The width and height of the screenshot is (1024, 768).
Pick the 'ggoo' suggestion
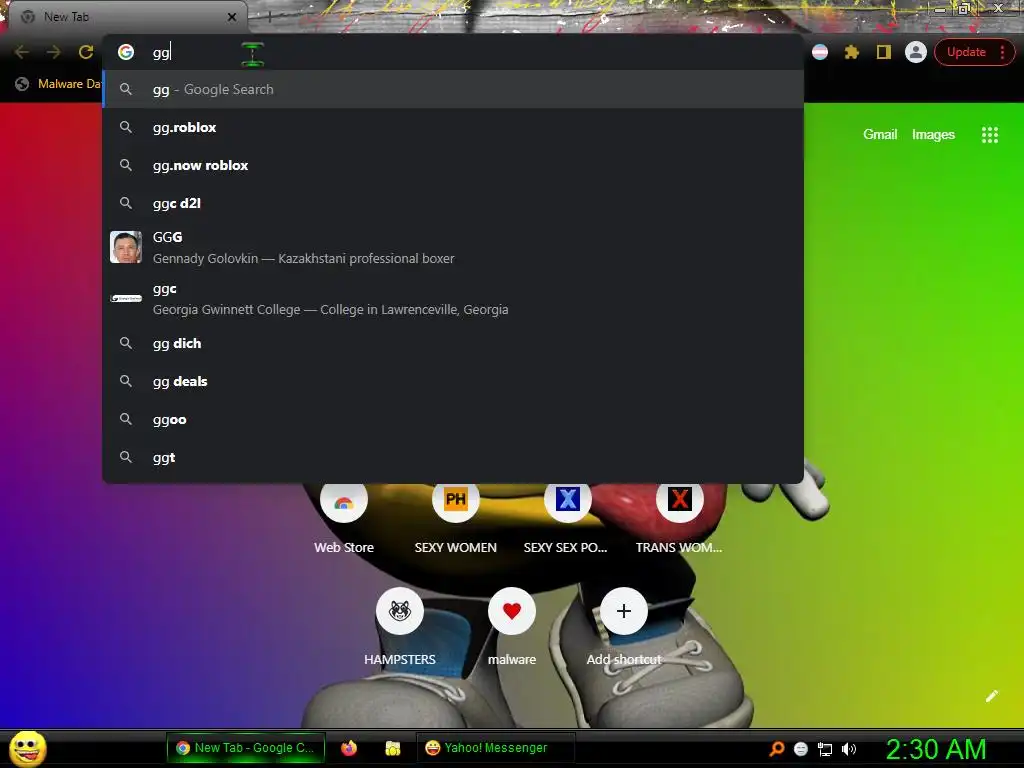tap(453, 419)
